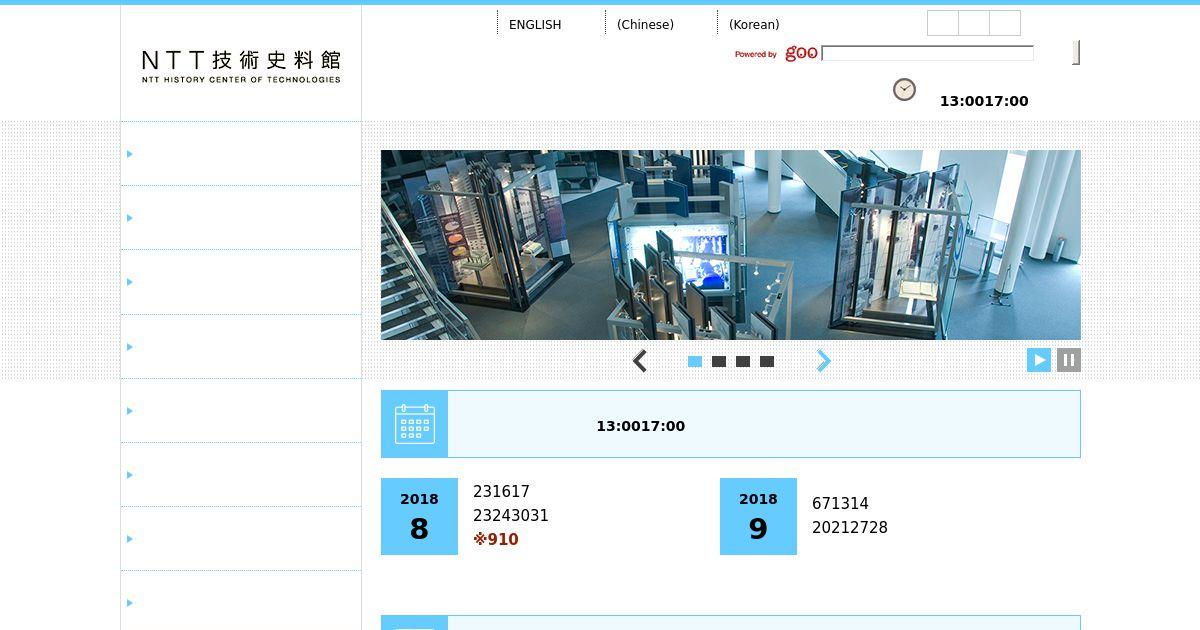Viewport: 1200px width, 630px height.
Task: Switch the site language to ENGLISH
Action: tap(535, 24)
